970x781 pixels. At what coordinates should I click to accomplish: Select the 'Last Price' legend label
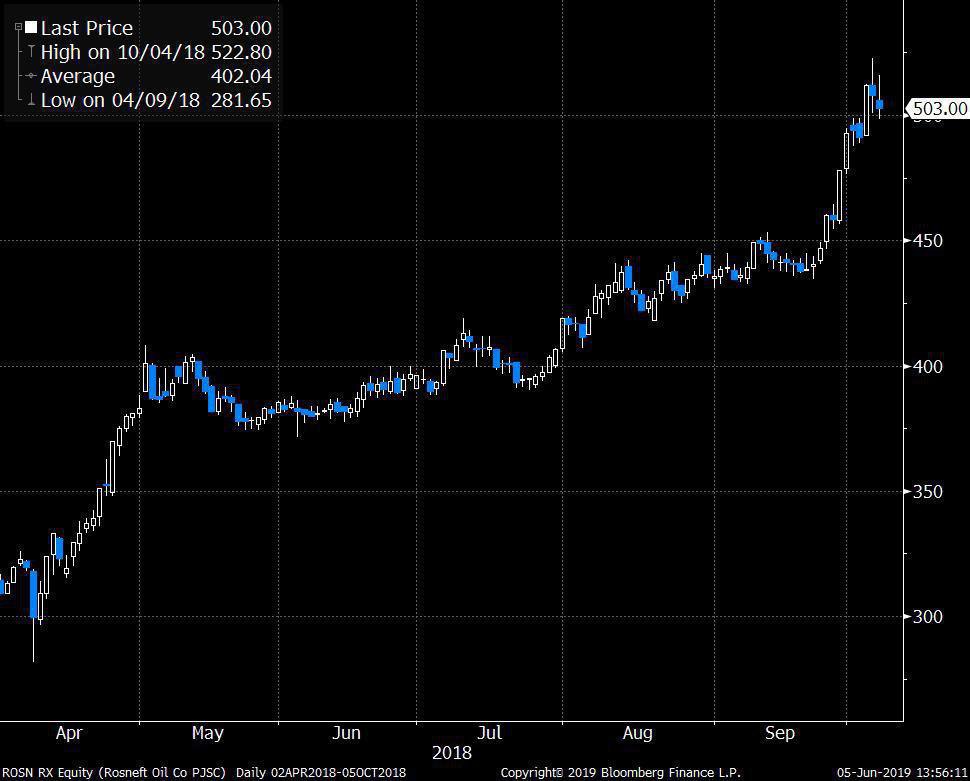(x=87, y=28)
